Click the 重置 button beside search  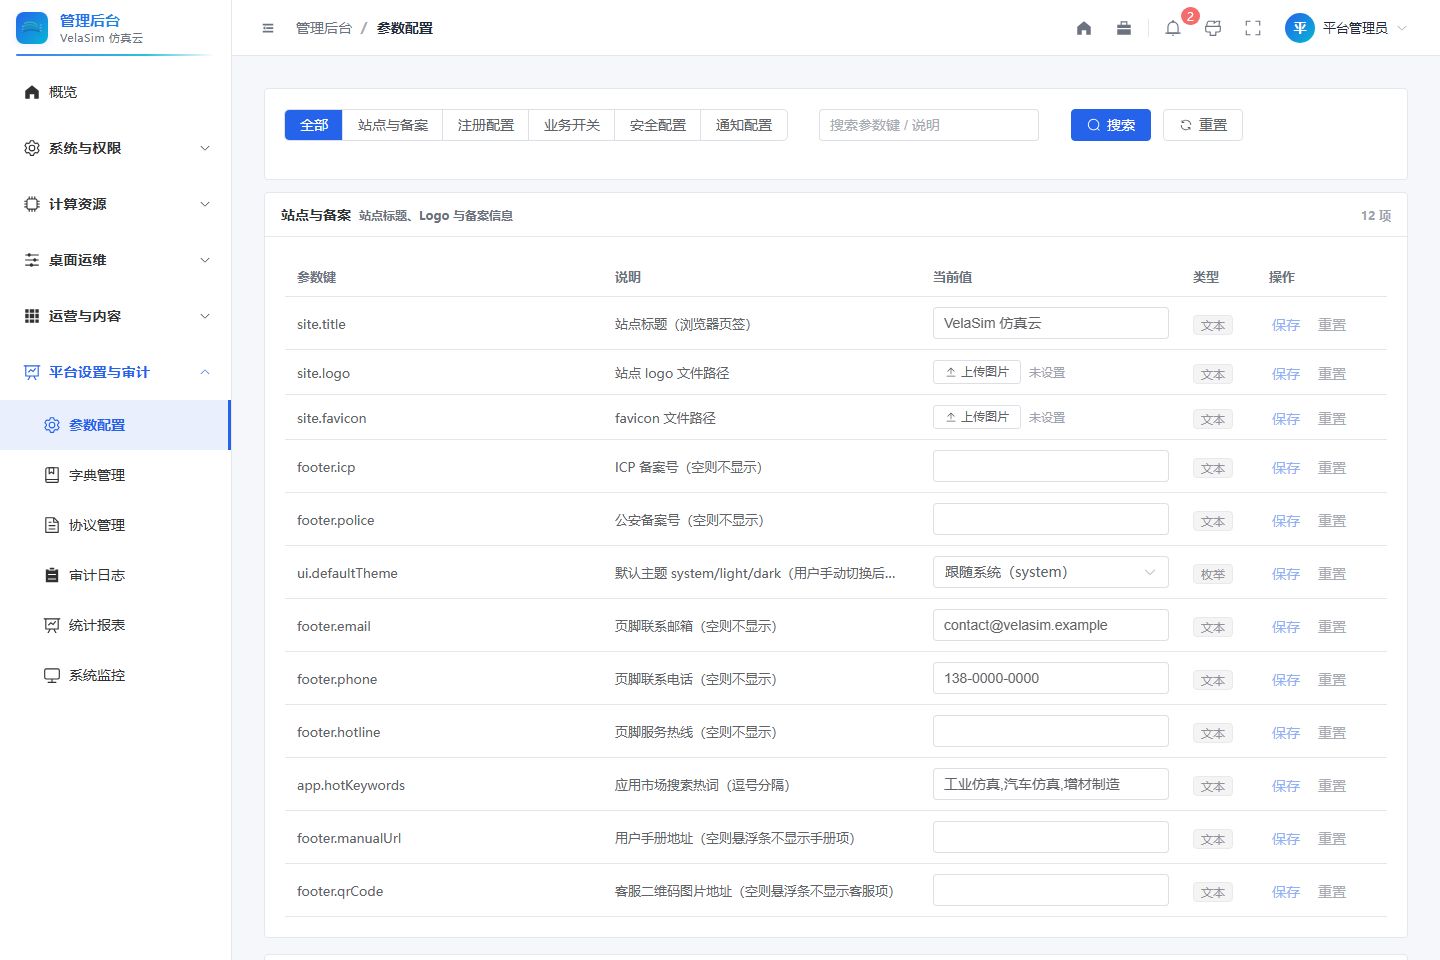point(1203,125)
